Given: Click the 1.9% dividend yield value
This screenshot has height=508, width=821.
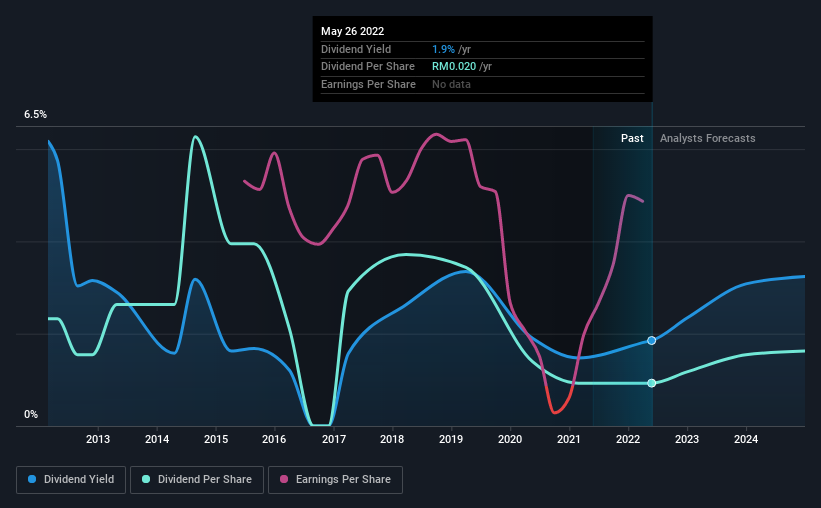Looking at the screenshot, I should [443, 49].
